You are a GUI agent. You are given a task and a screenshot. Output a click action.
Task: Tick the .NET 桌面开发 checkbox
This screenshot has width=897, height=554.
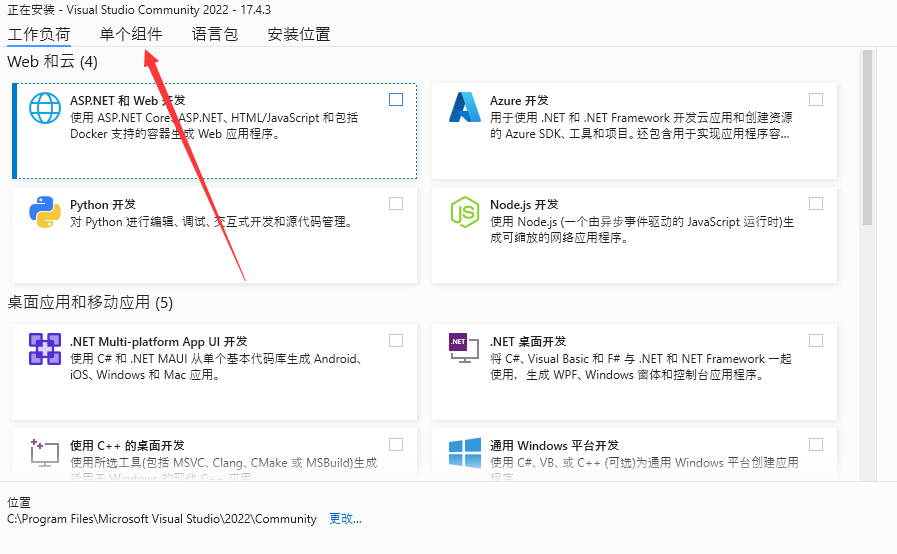816,341
